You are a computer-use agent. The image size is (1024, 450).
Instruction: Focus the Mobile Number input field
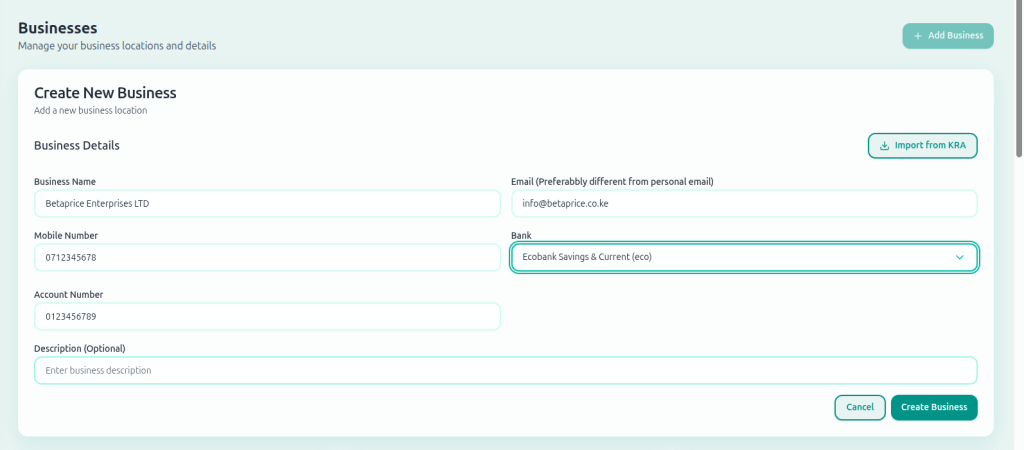pyautogui.click(x=267, y=257)
